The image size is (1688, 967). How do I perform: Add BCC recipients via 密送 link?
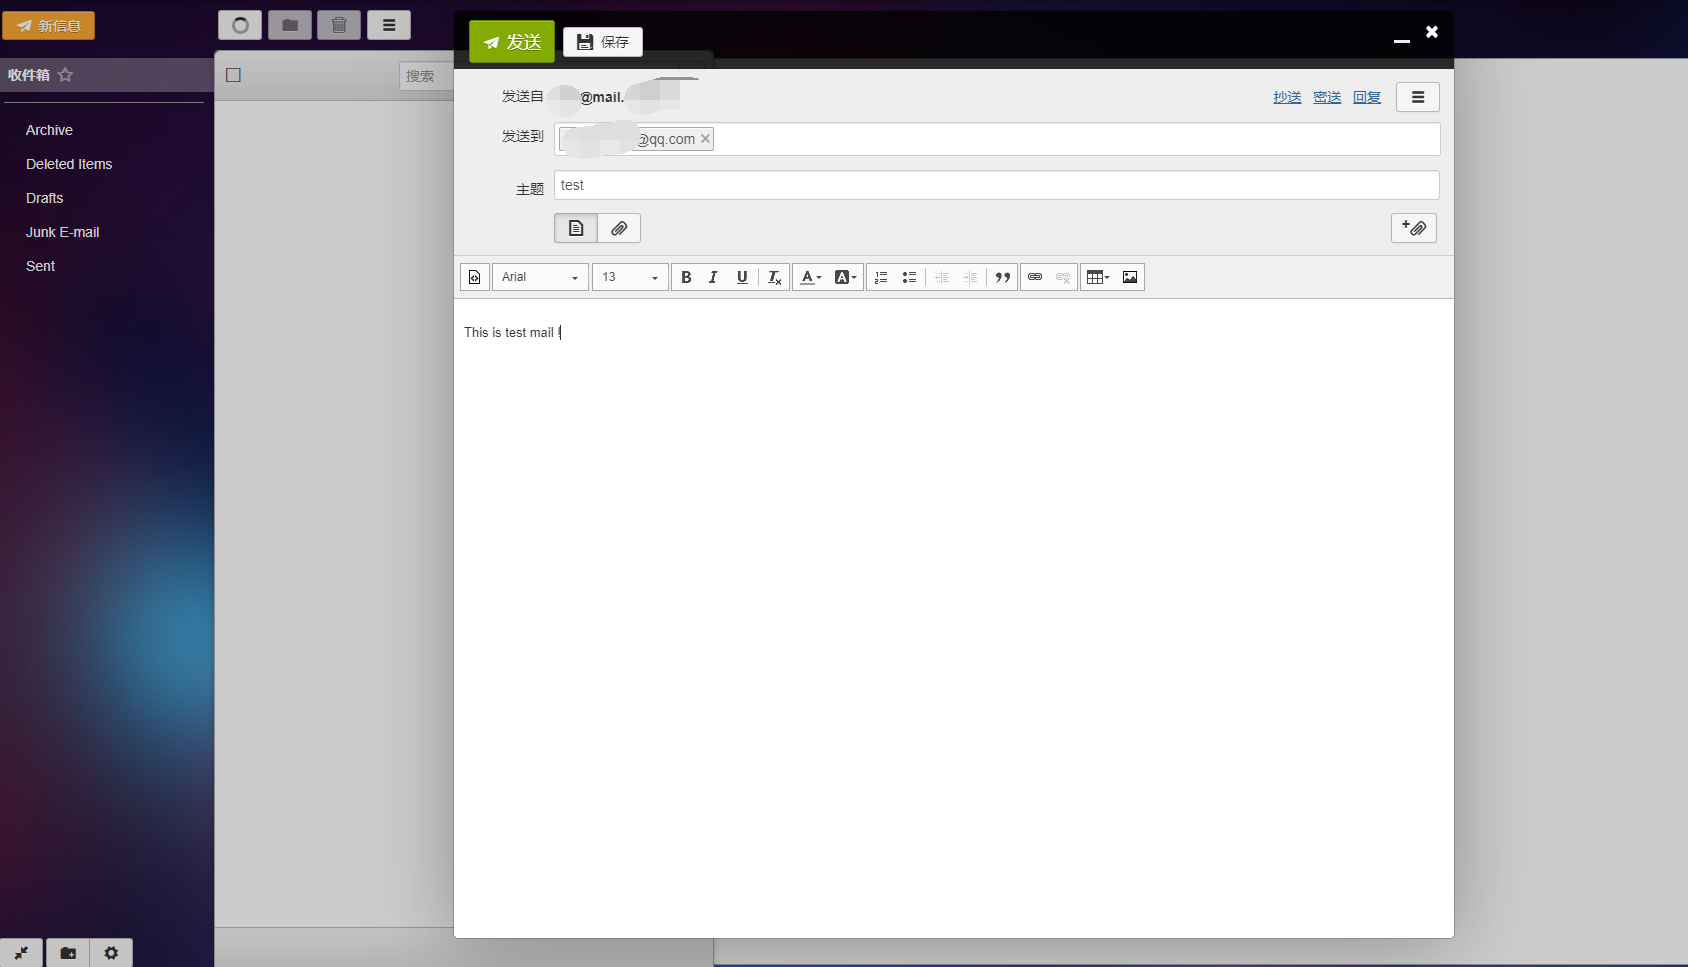(x=1327, y=97)
